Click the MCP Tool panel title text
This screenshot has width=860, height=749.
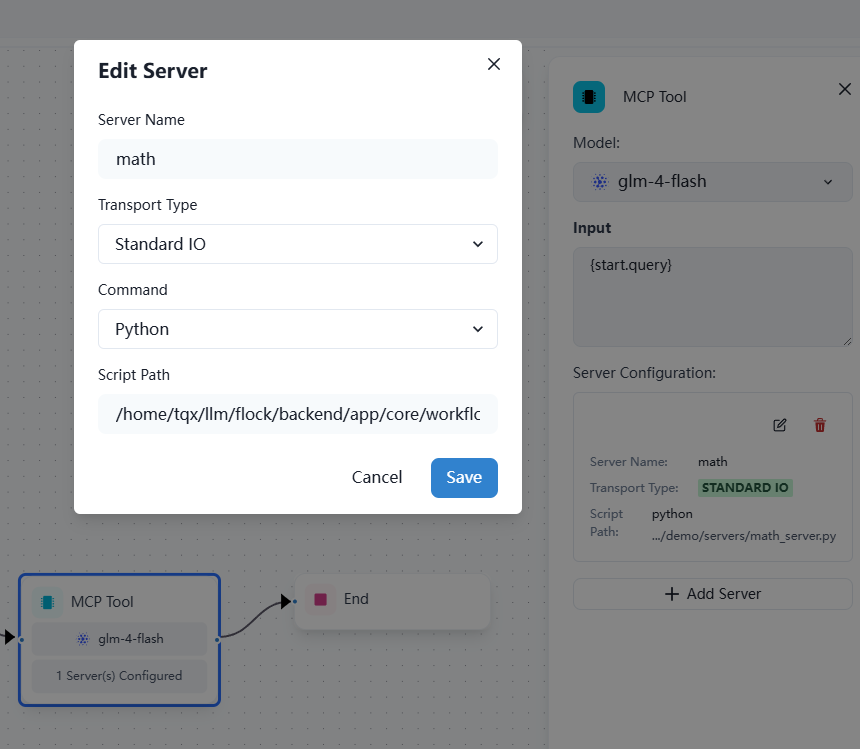tap(654, 97)
